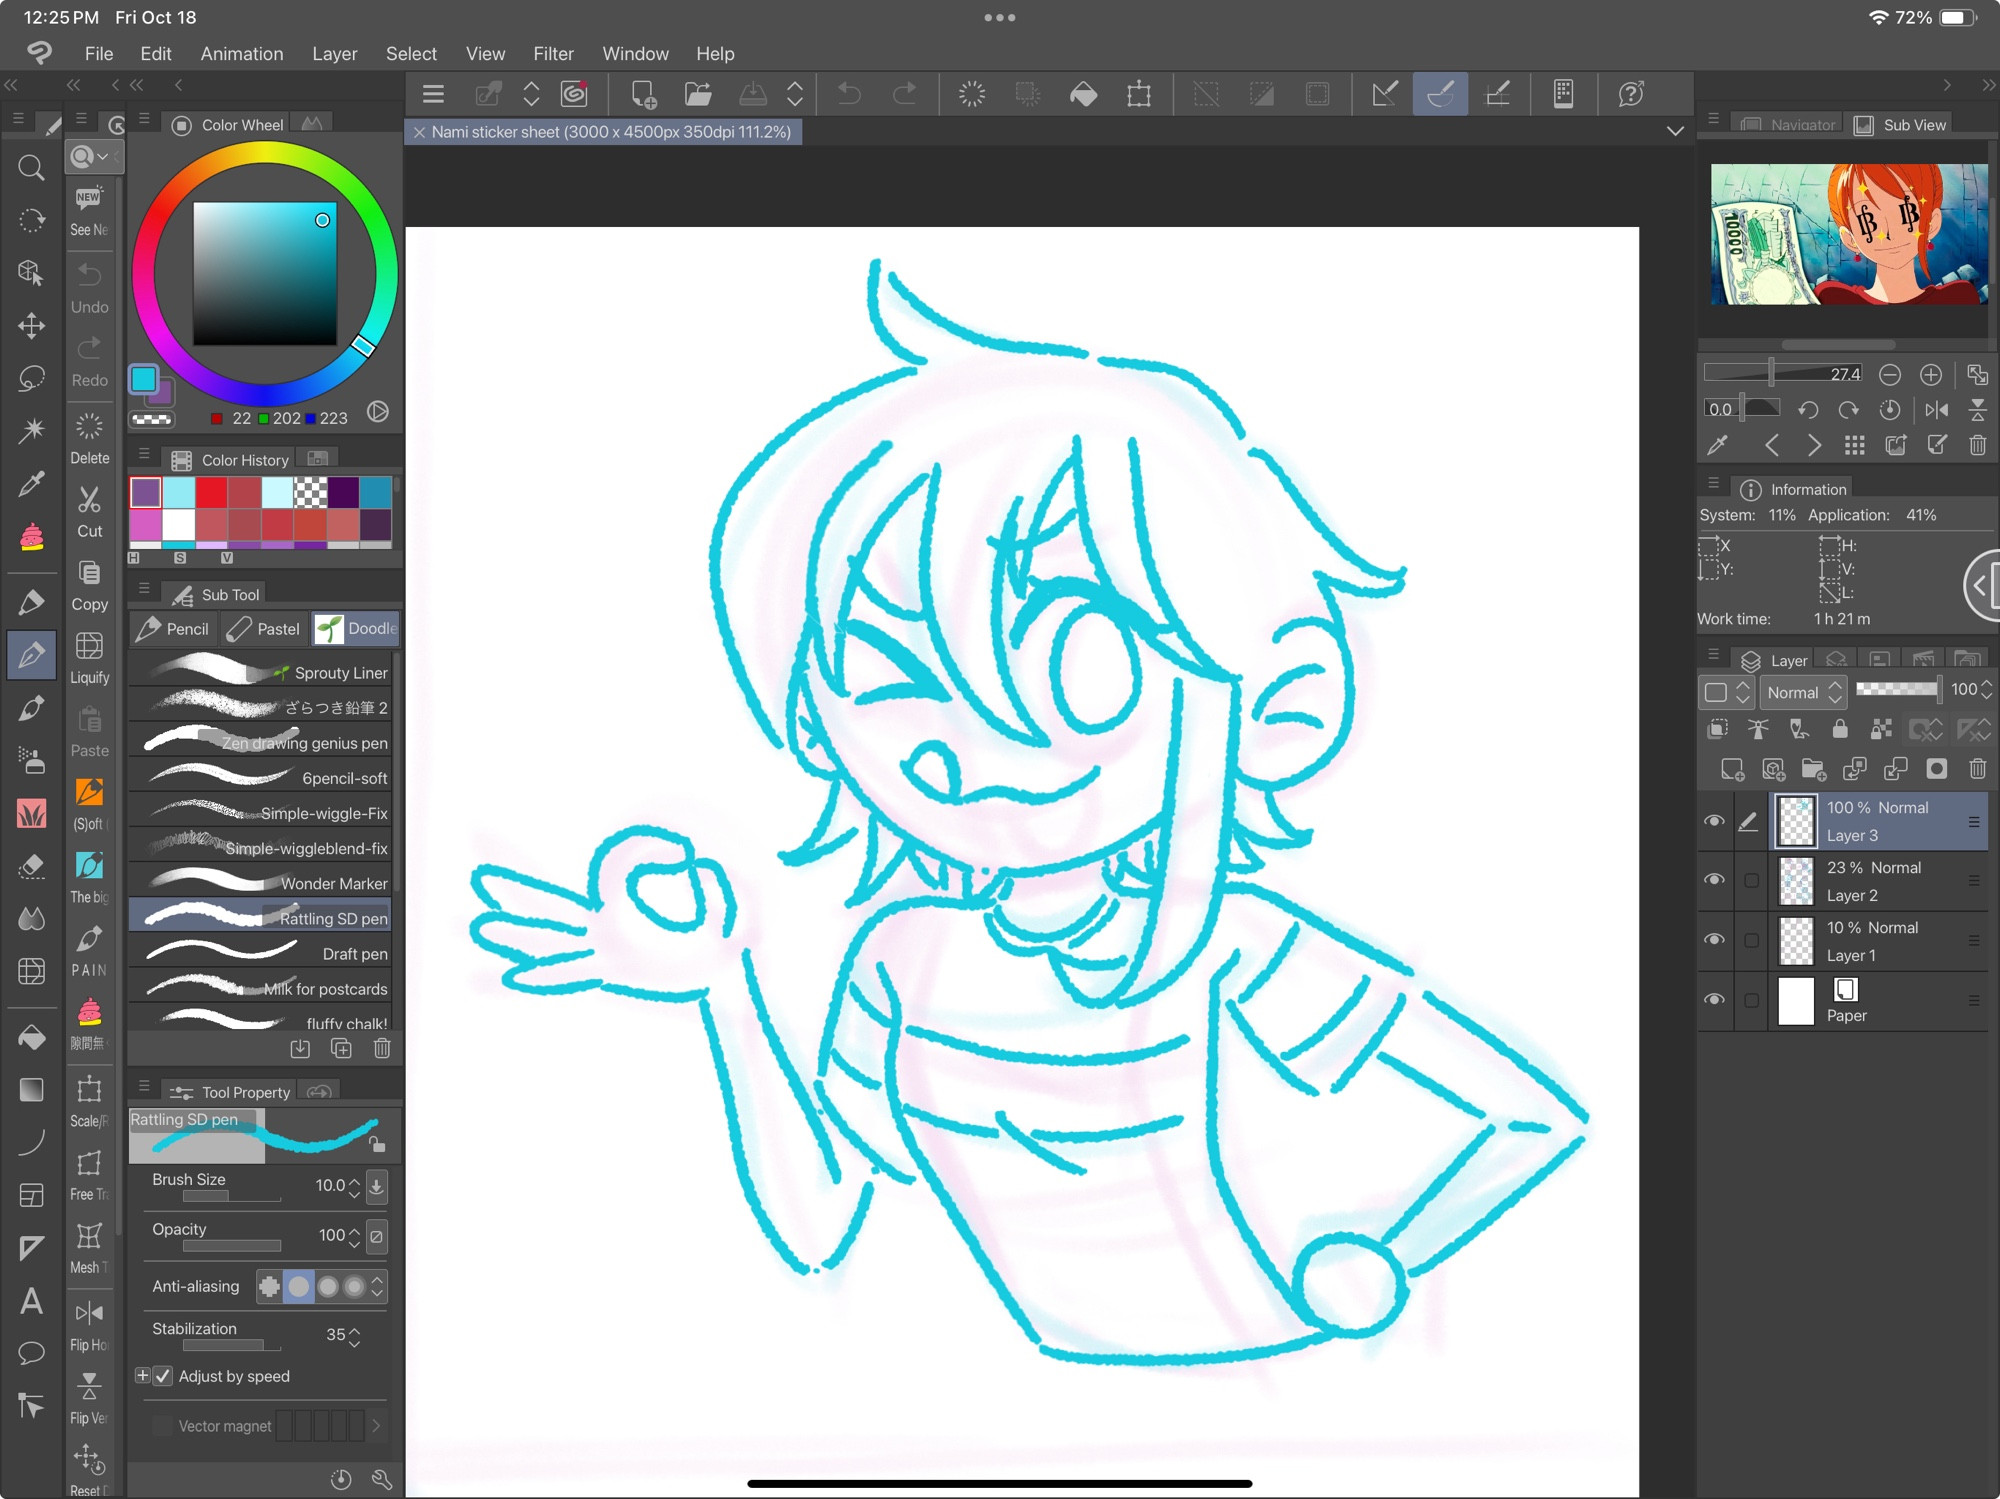Click the Scale/Rotate transform icon in command bar
The height and width of the screenshot is (1499, 2000).
click(x=1139, y=94)
